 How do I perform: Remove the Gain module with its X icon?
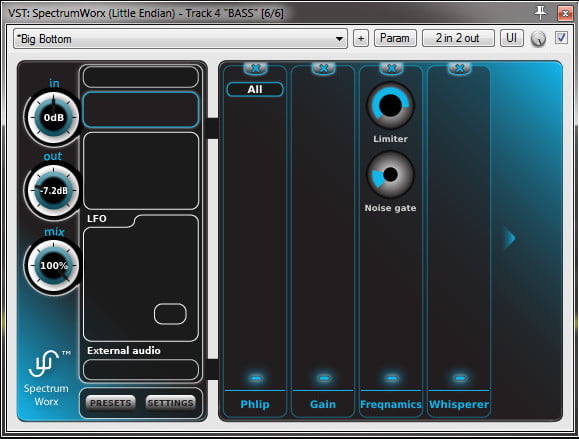click(323, 68)
